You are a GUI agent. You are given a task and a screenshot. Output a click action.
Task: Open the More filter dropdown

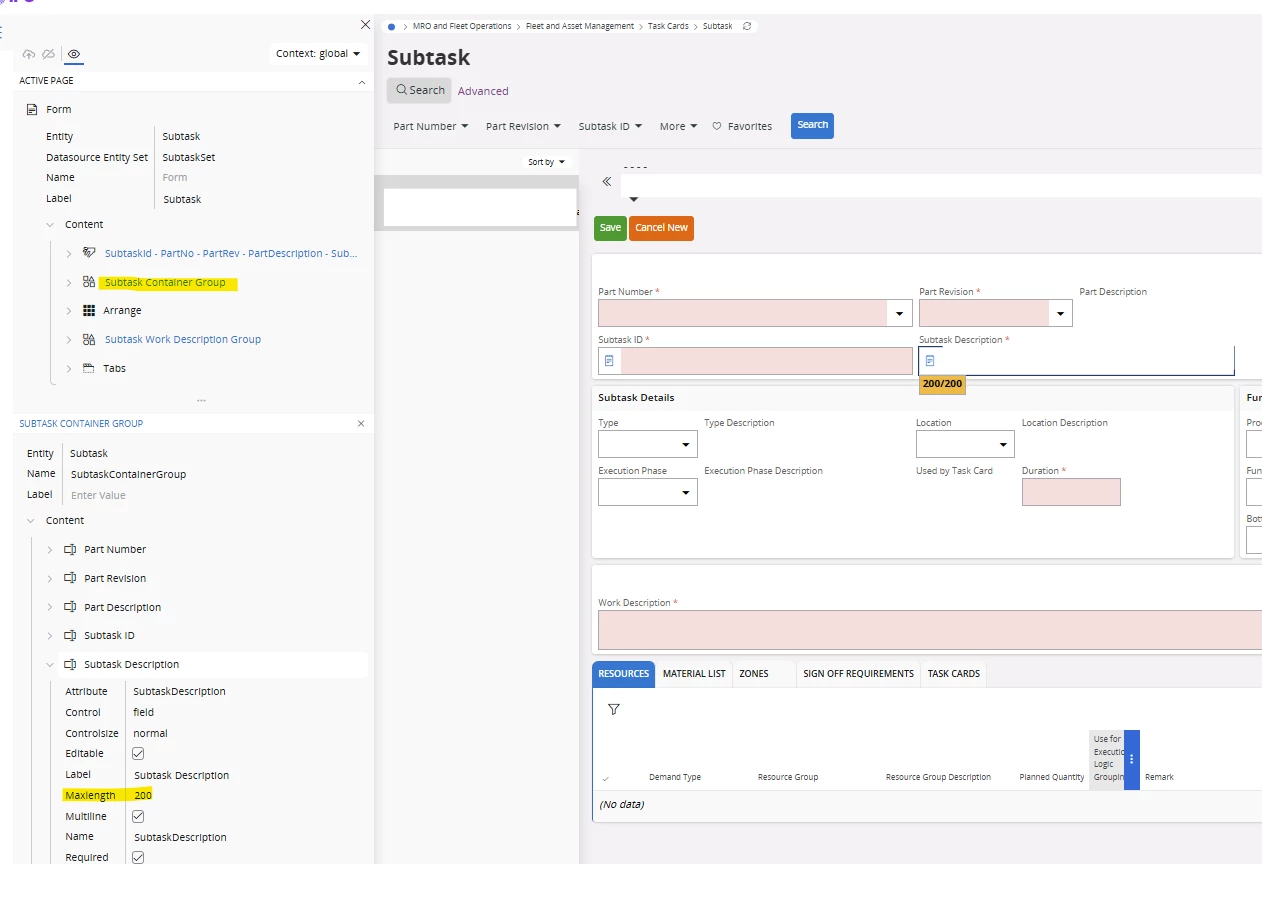coord(678,127)
